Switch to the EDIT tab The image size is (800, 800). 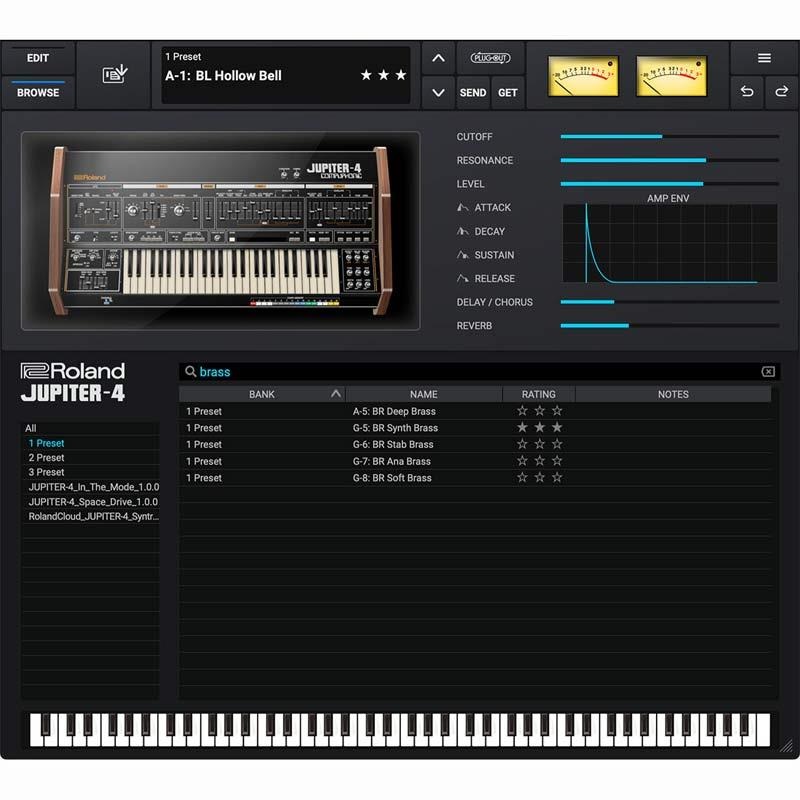[38, 58]
